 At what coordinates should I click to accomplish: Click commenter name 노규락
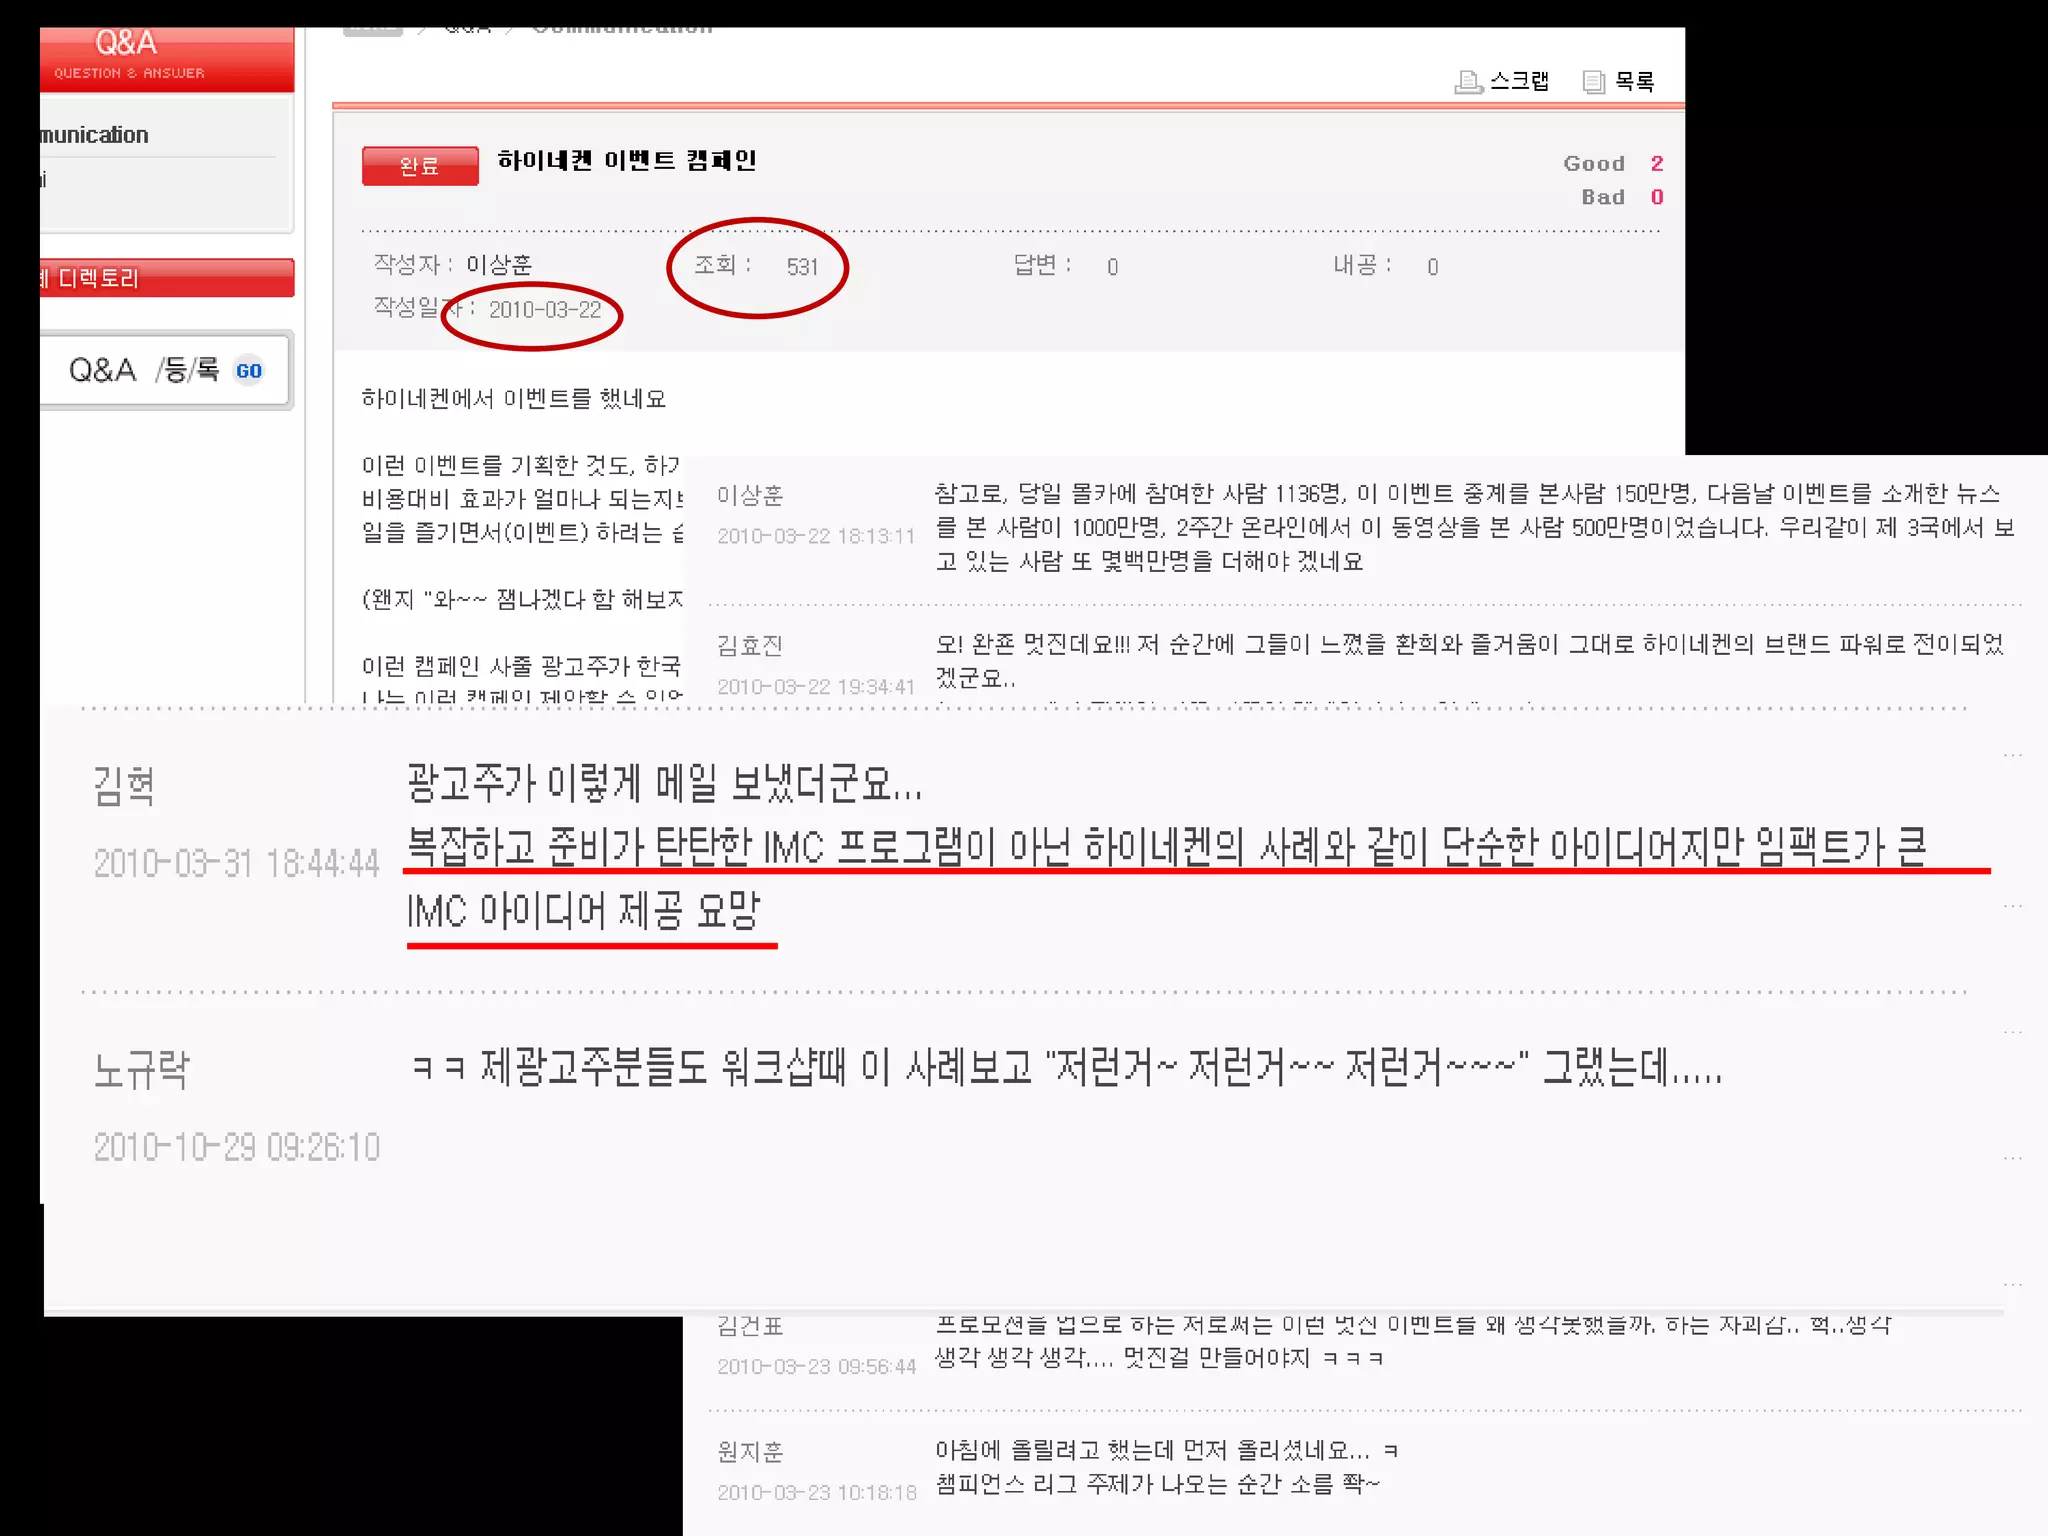[x=141, y=1069]
